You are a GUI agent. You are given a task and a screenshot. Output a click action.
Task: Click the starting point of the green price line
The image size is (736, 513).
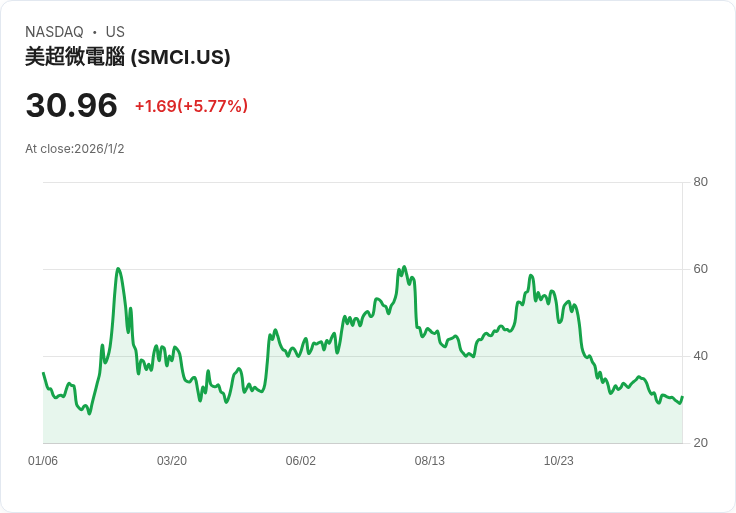pyautogui.click(x=43, y=373)
